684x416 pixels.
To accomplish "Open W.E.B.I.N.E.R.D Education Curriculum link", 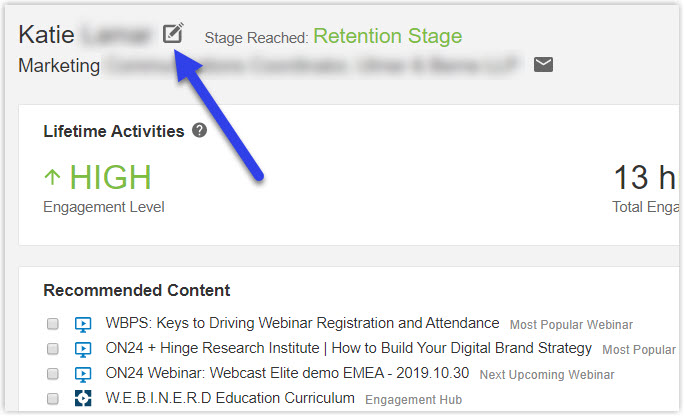I will (x=230, y=398).
